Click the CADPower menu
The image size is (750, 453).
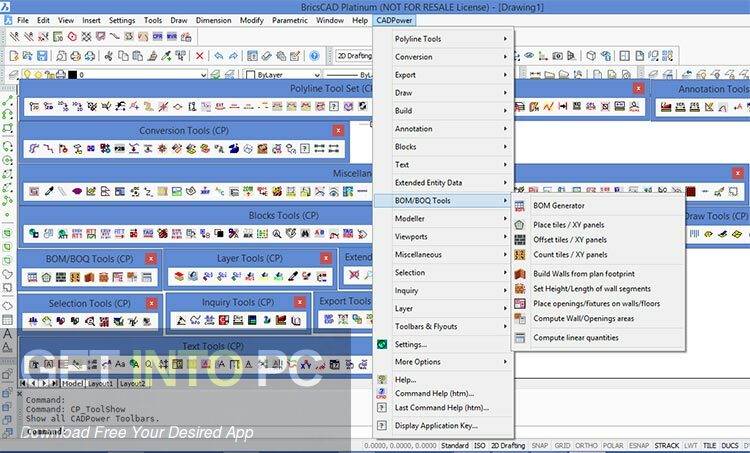pos(394,20)
